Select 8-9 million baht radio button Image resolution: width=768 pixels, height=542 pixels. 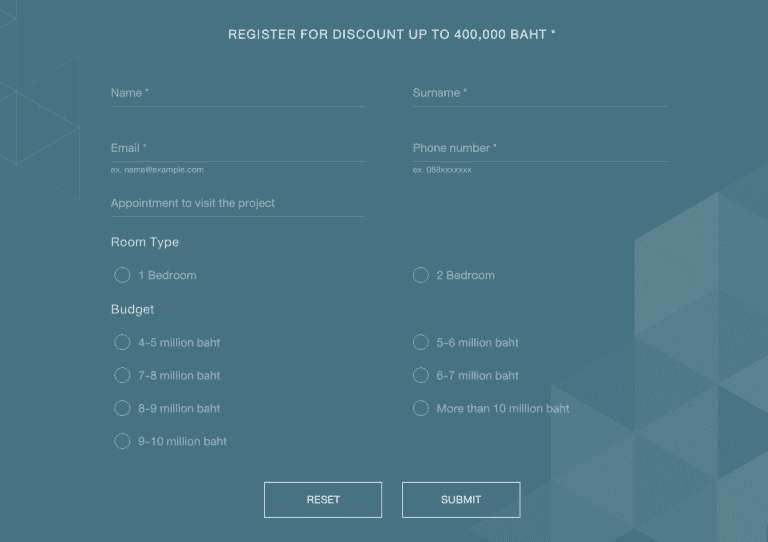coord(122,408)
